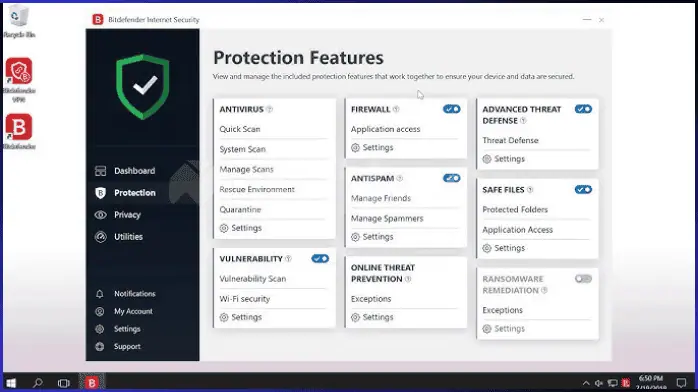Open Vulnerability Settings
Screen dimensions: 698x392
(x=241, y=317)
